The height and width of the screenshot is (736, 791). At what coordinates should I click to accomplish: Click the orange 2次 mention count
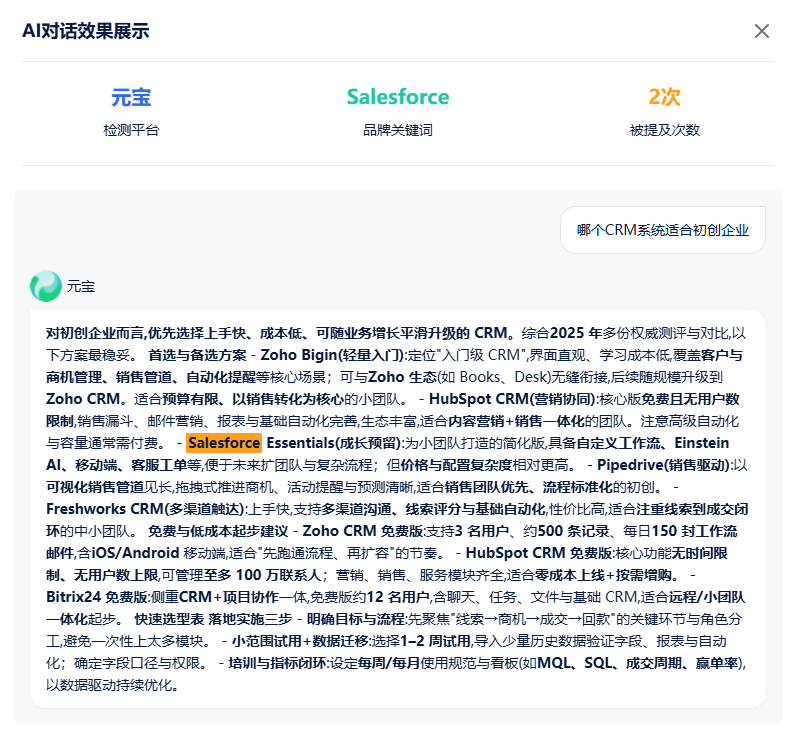point(664,97)
